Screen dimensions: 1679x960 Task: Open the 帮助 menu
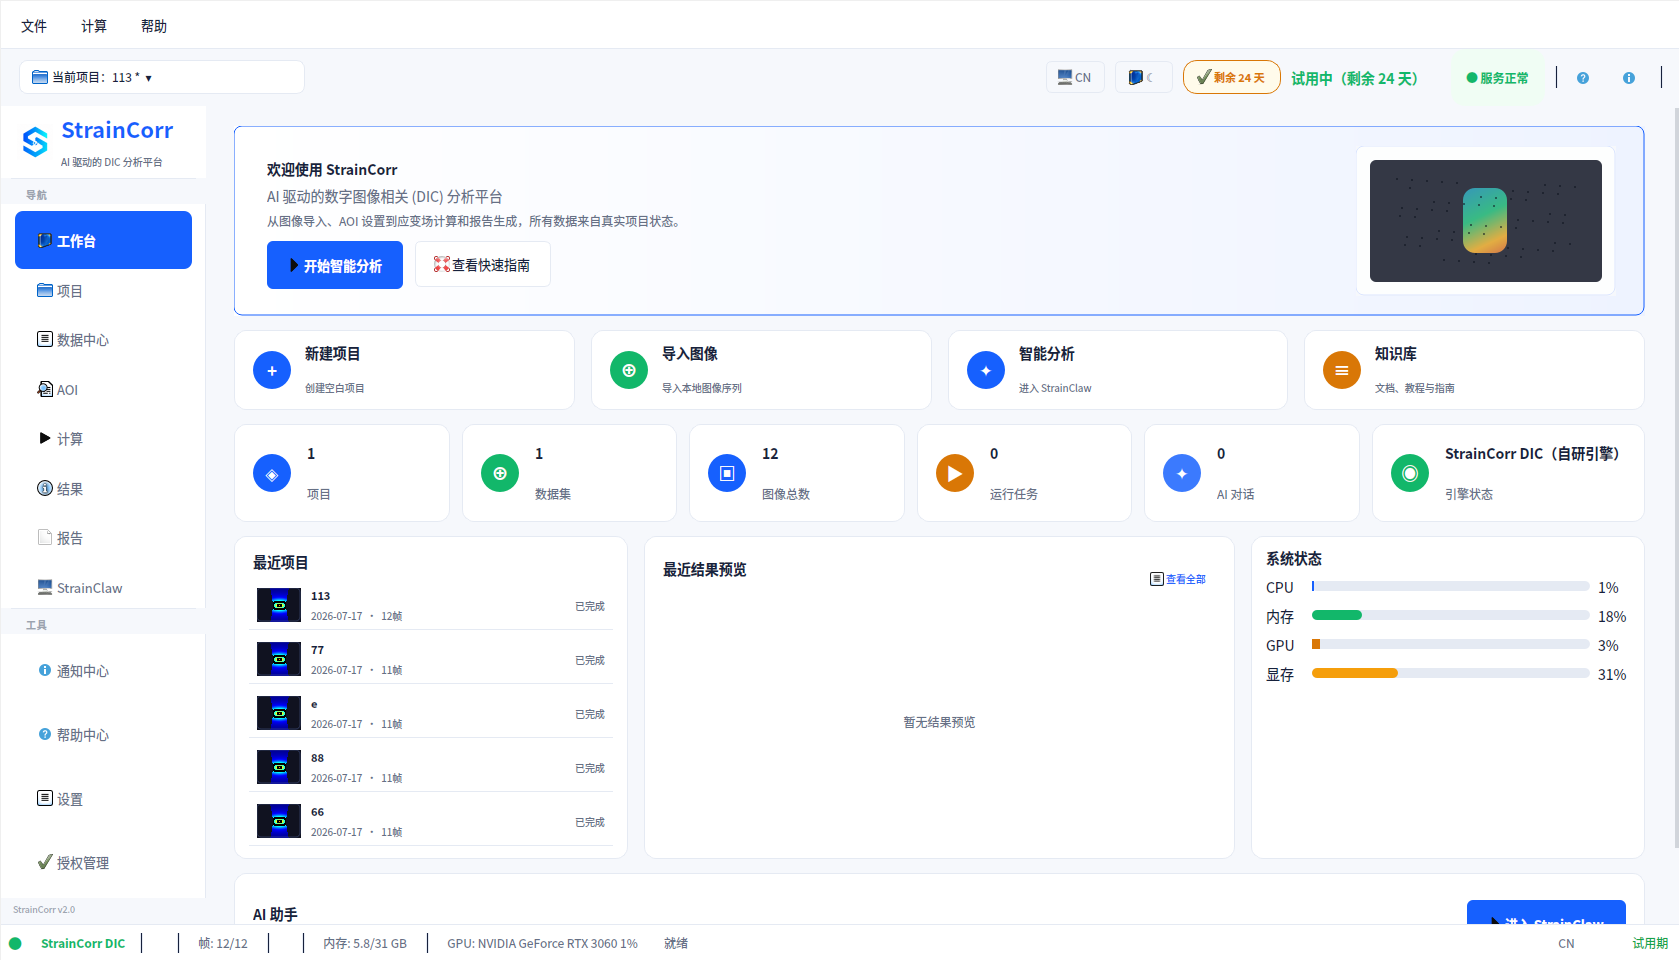154,26
